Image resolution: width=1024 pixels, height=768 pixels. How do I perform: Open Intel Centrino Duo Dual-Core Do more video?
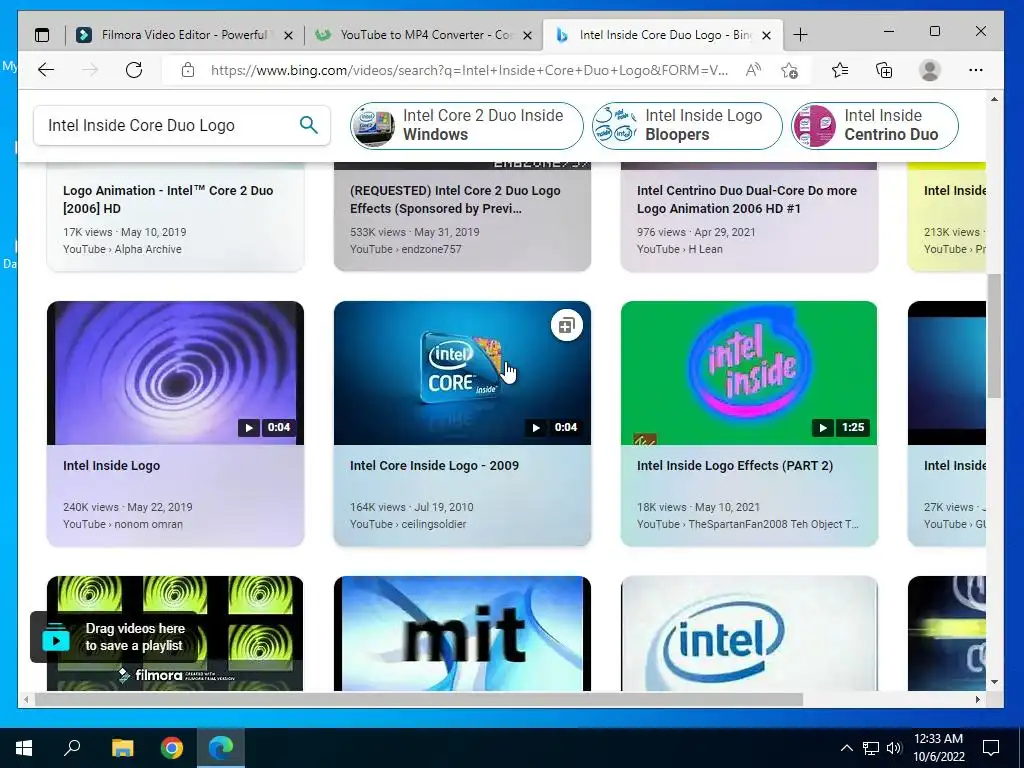coord(746,199)
